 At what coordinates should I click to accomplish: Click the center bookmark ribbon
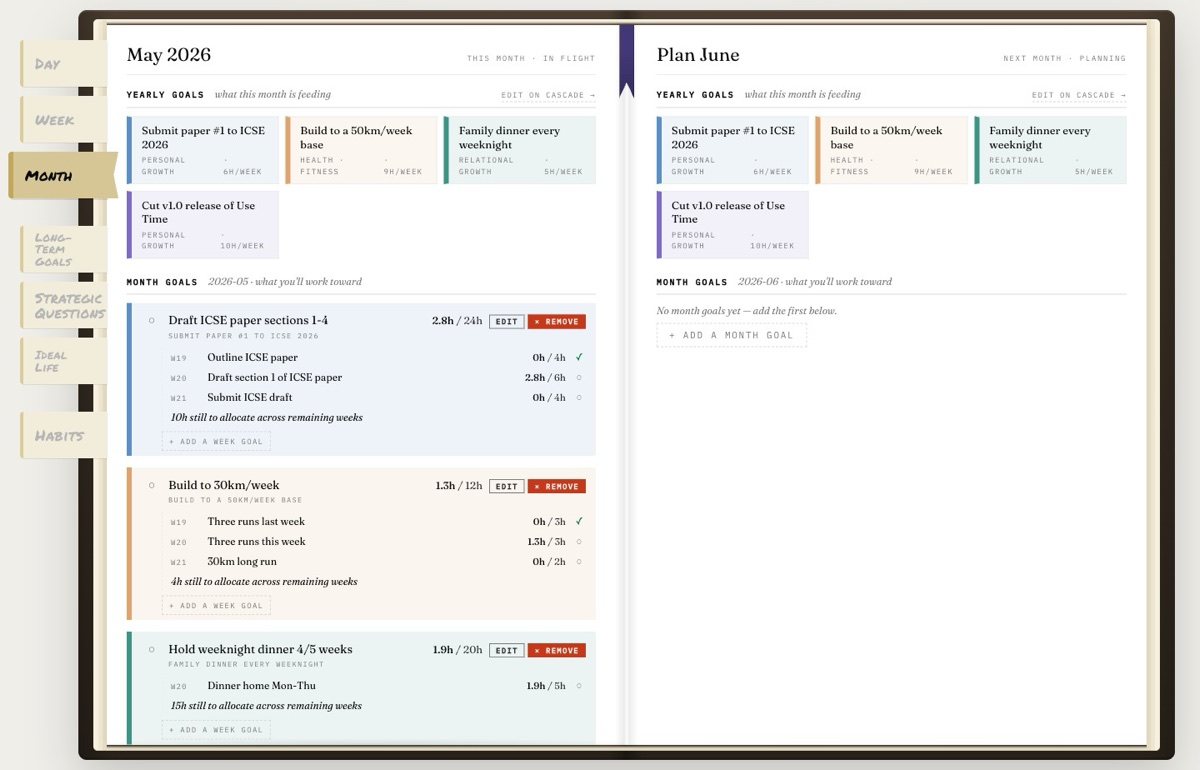point(627,60)
